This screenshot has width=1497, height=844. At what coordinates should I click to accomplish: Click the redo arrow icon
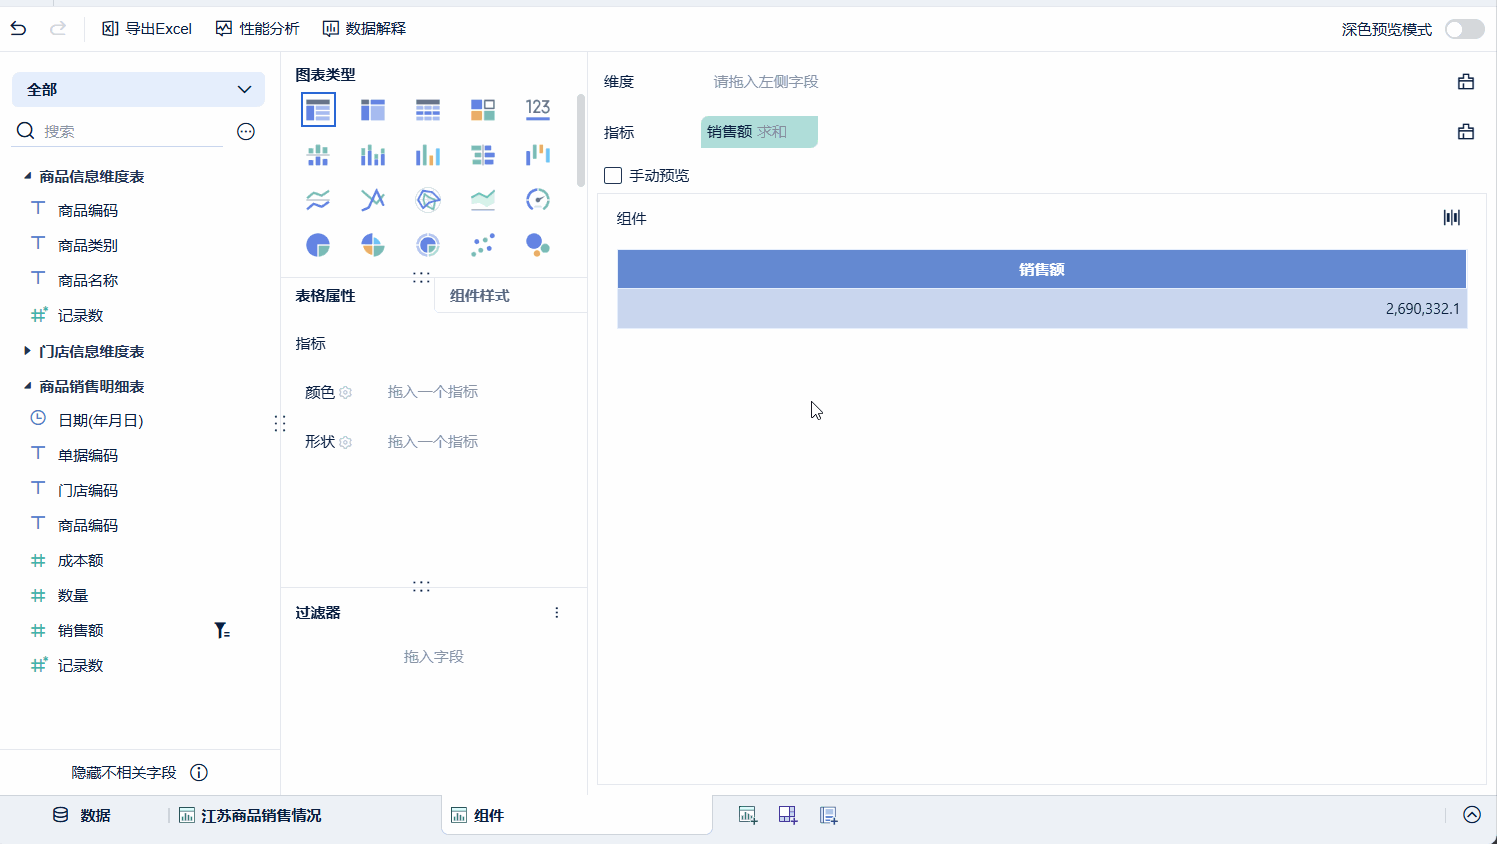click(58, 29)
